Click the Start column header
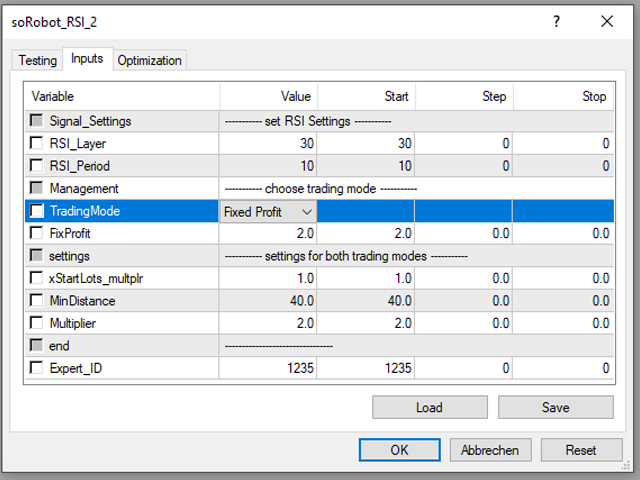The width and height of the screenshot is (640, 480). [x=367, y=96]
